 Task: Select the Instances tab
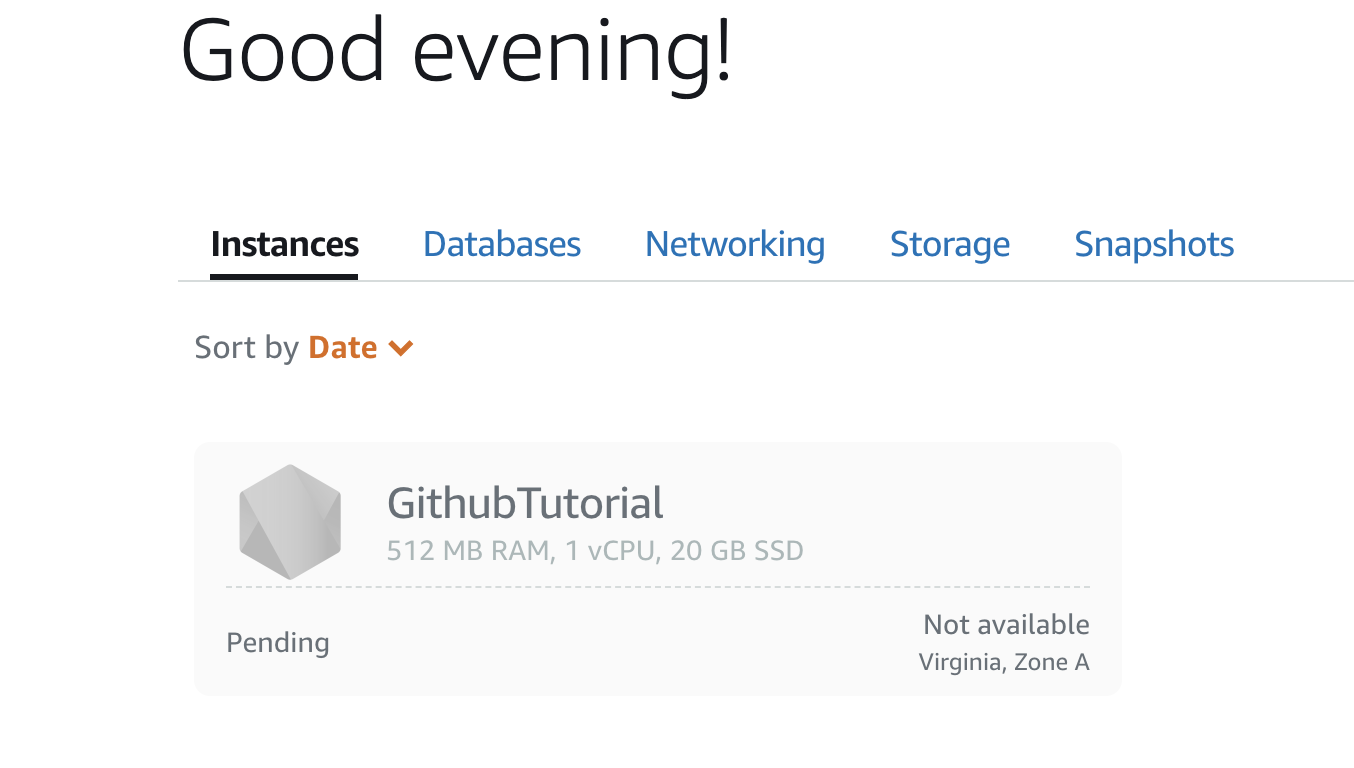[x=284, y=245]
